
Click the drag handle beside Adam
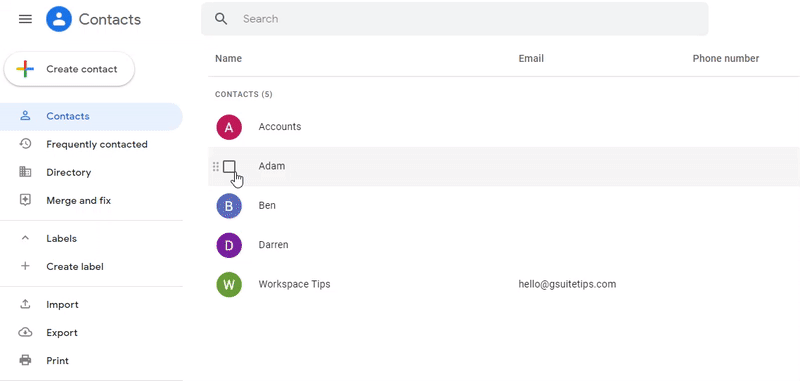pyautogui.click(x=216, y=166)
